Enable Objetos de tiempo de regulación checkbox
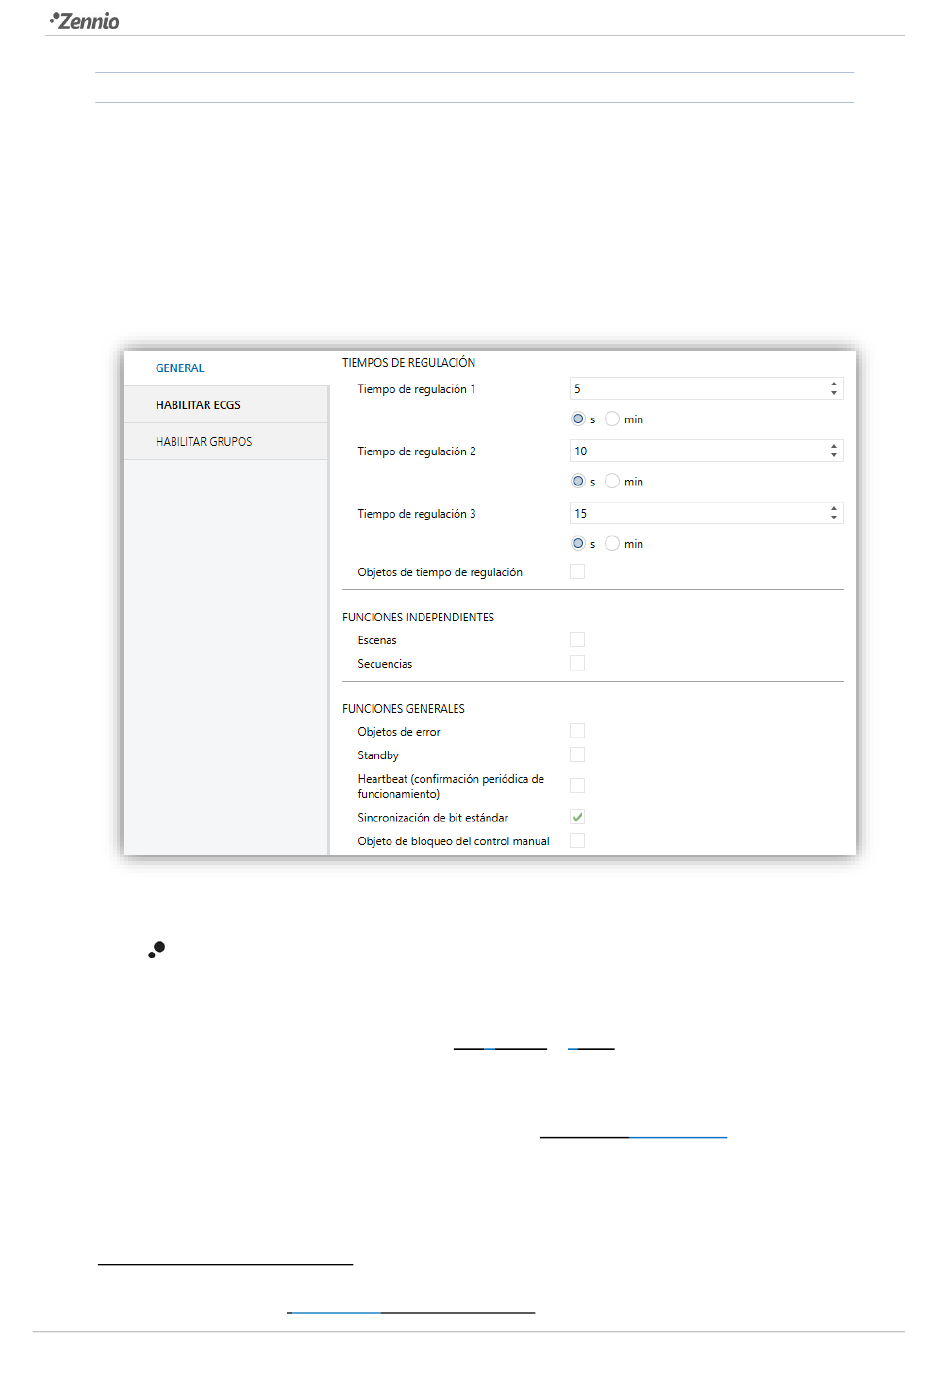The height and width of the screenshot is (1387, 950). coord(577,572)
